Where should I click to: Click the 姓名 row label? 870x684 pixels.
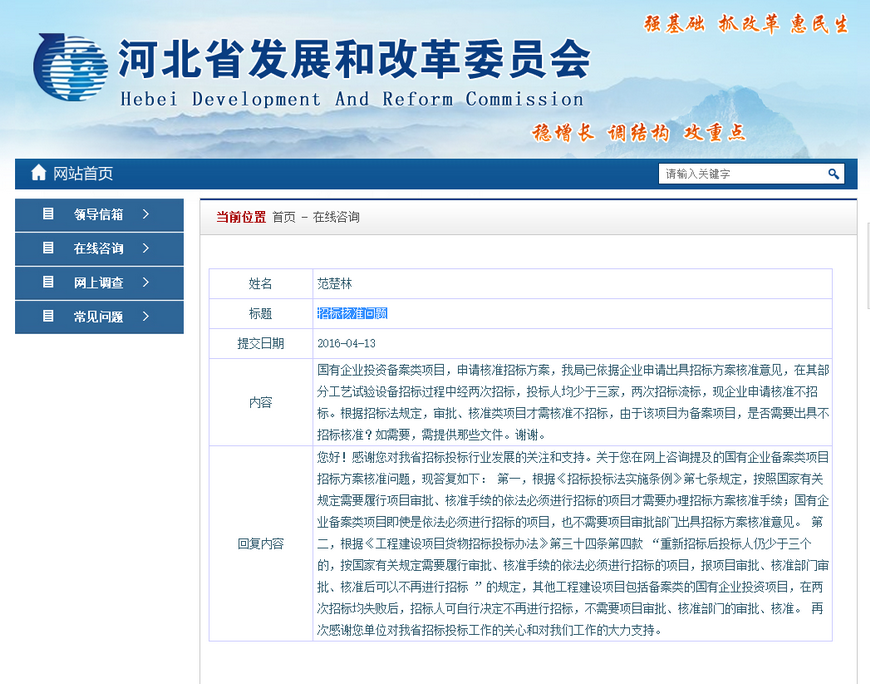260,283
